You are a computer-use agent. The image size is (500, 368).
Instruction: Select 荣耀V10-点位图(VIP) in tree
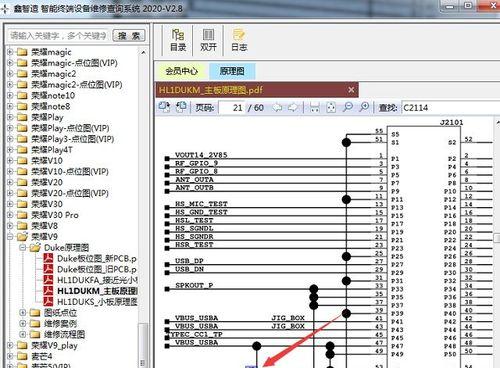70,172
